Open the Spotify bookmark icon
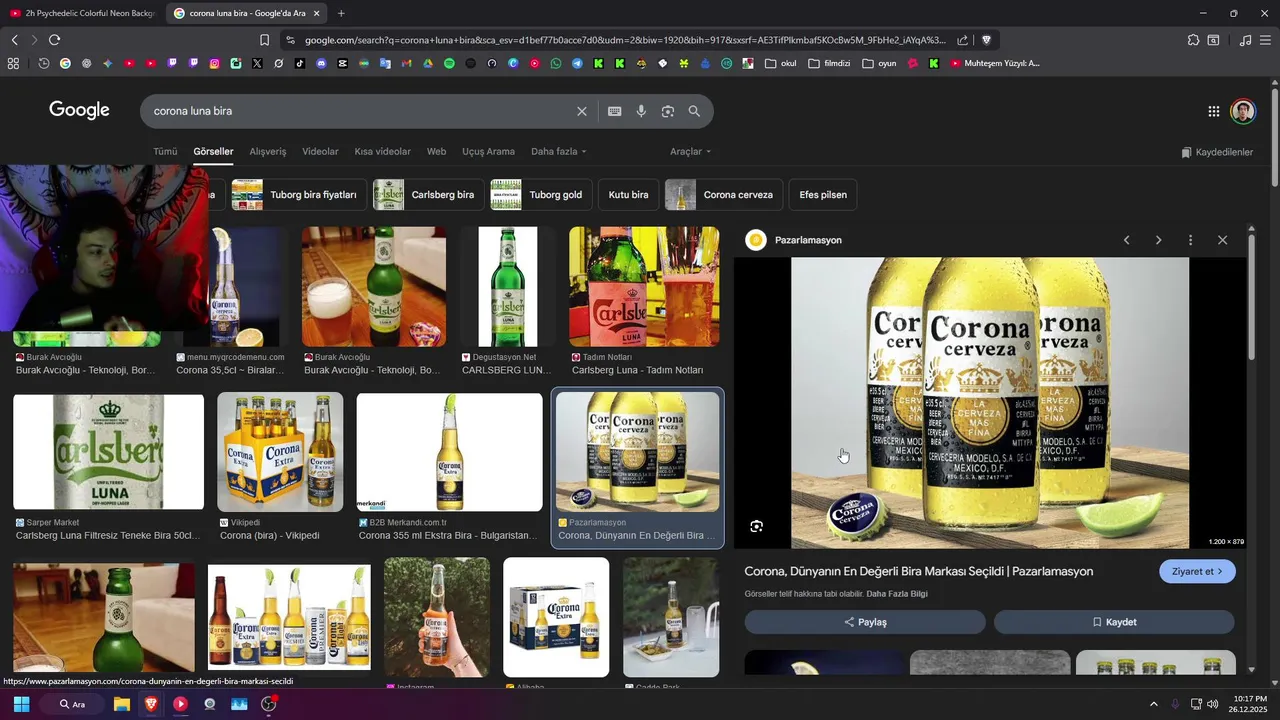1280x720 pixels. [x=449, y=63]
